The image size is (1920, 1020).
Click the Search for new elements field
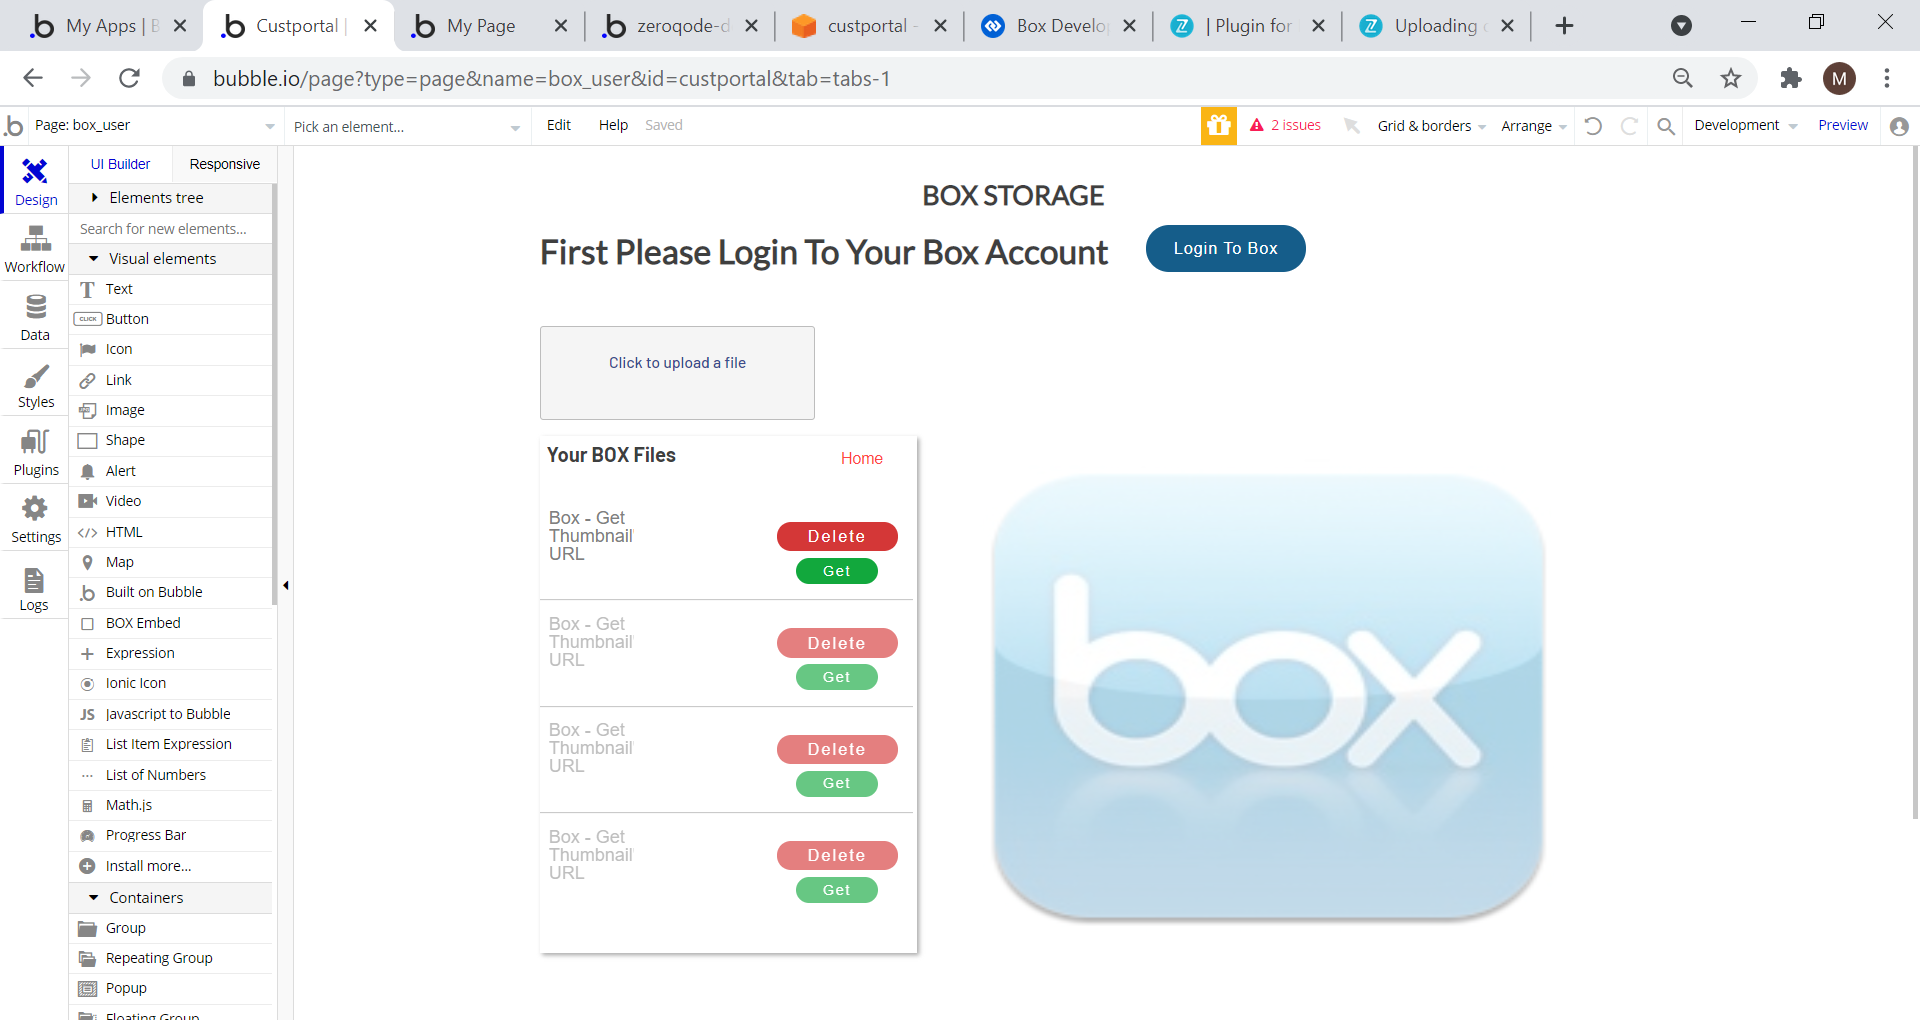click(170, 229)
